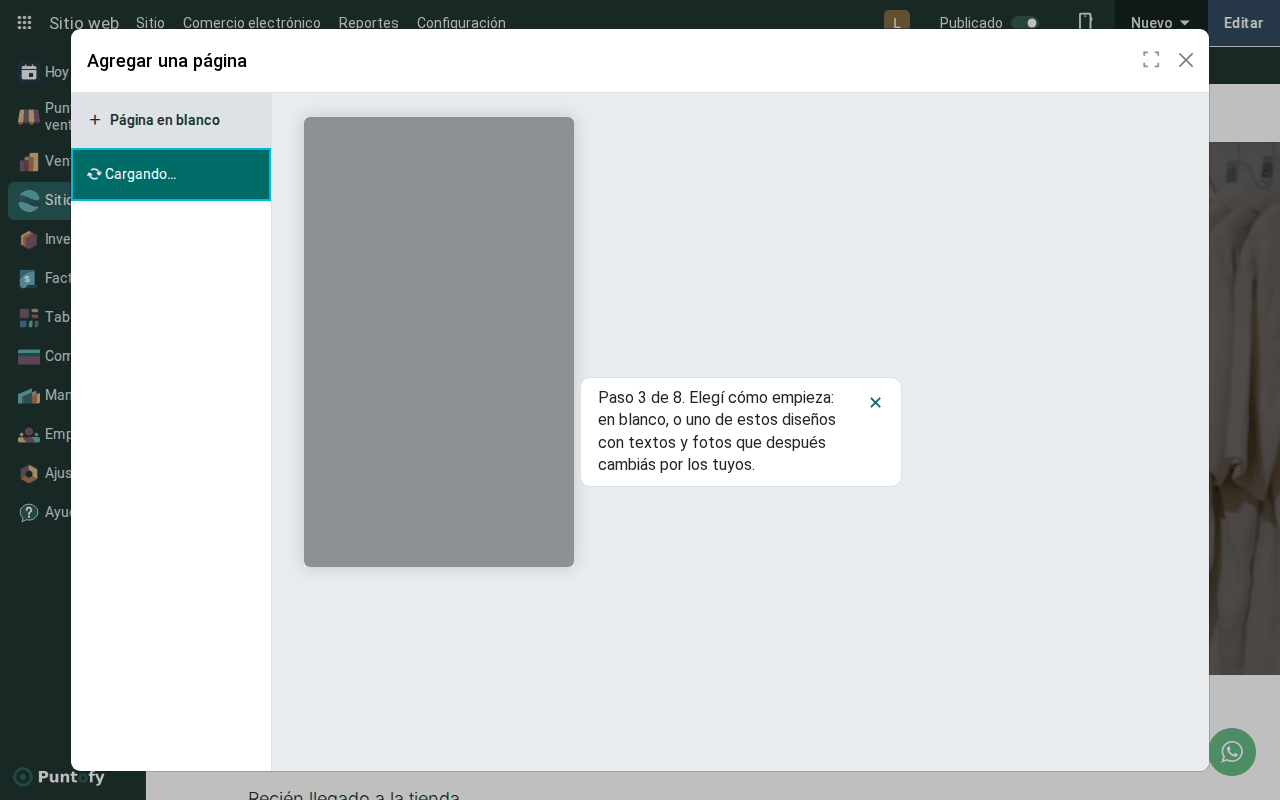
Task: Click the Editar button
Action: tap(1244, 23)
